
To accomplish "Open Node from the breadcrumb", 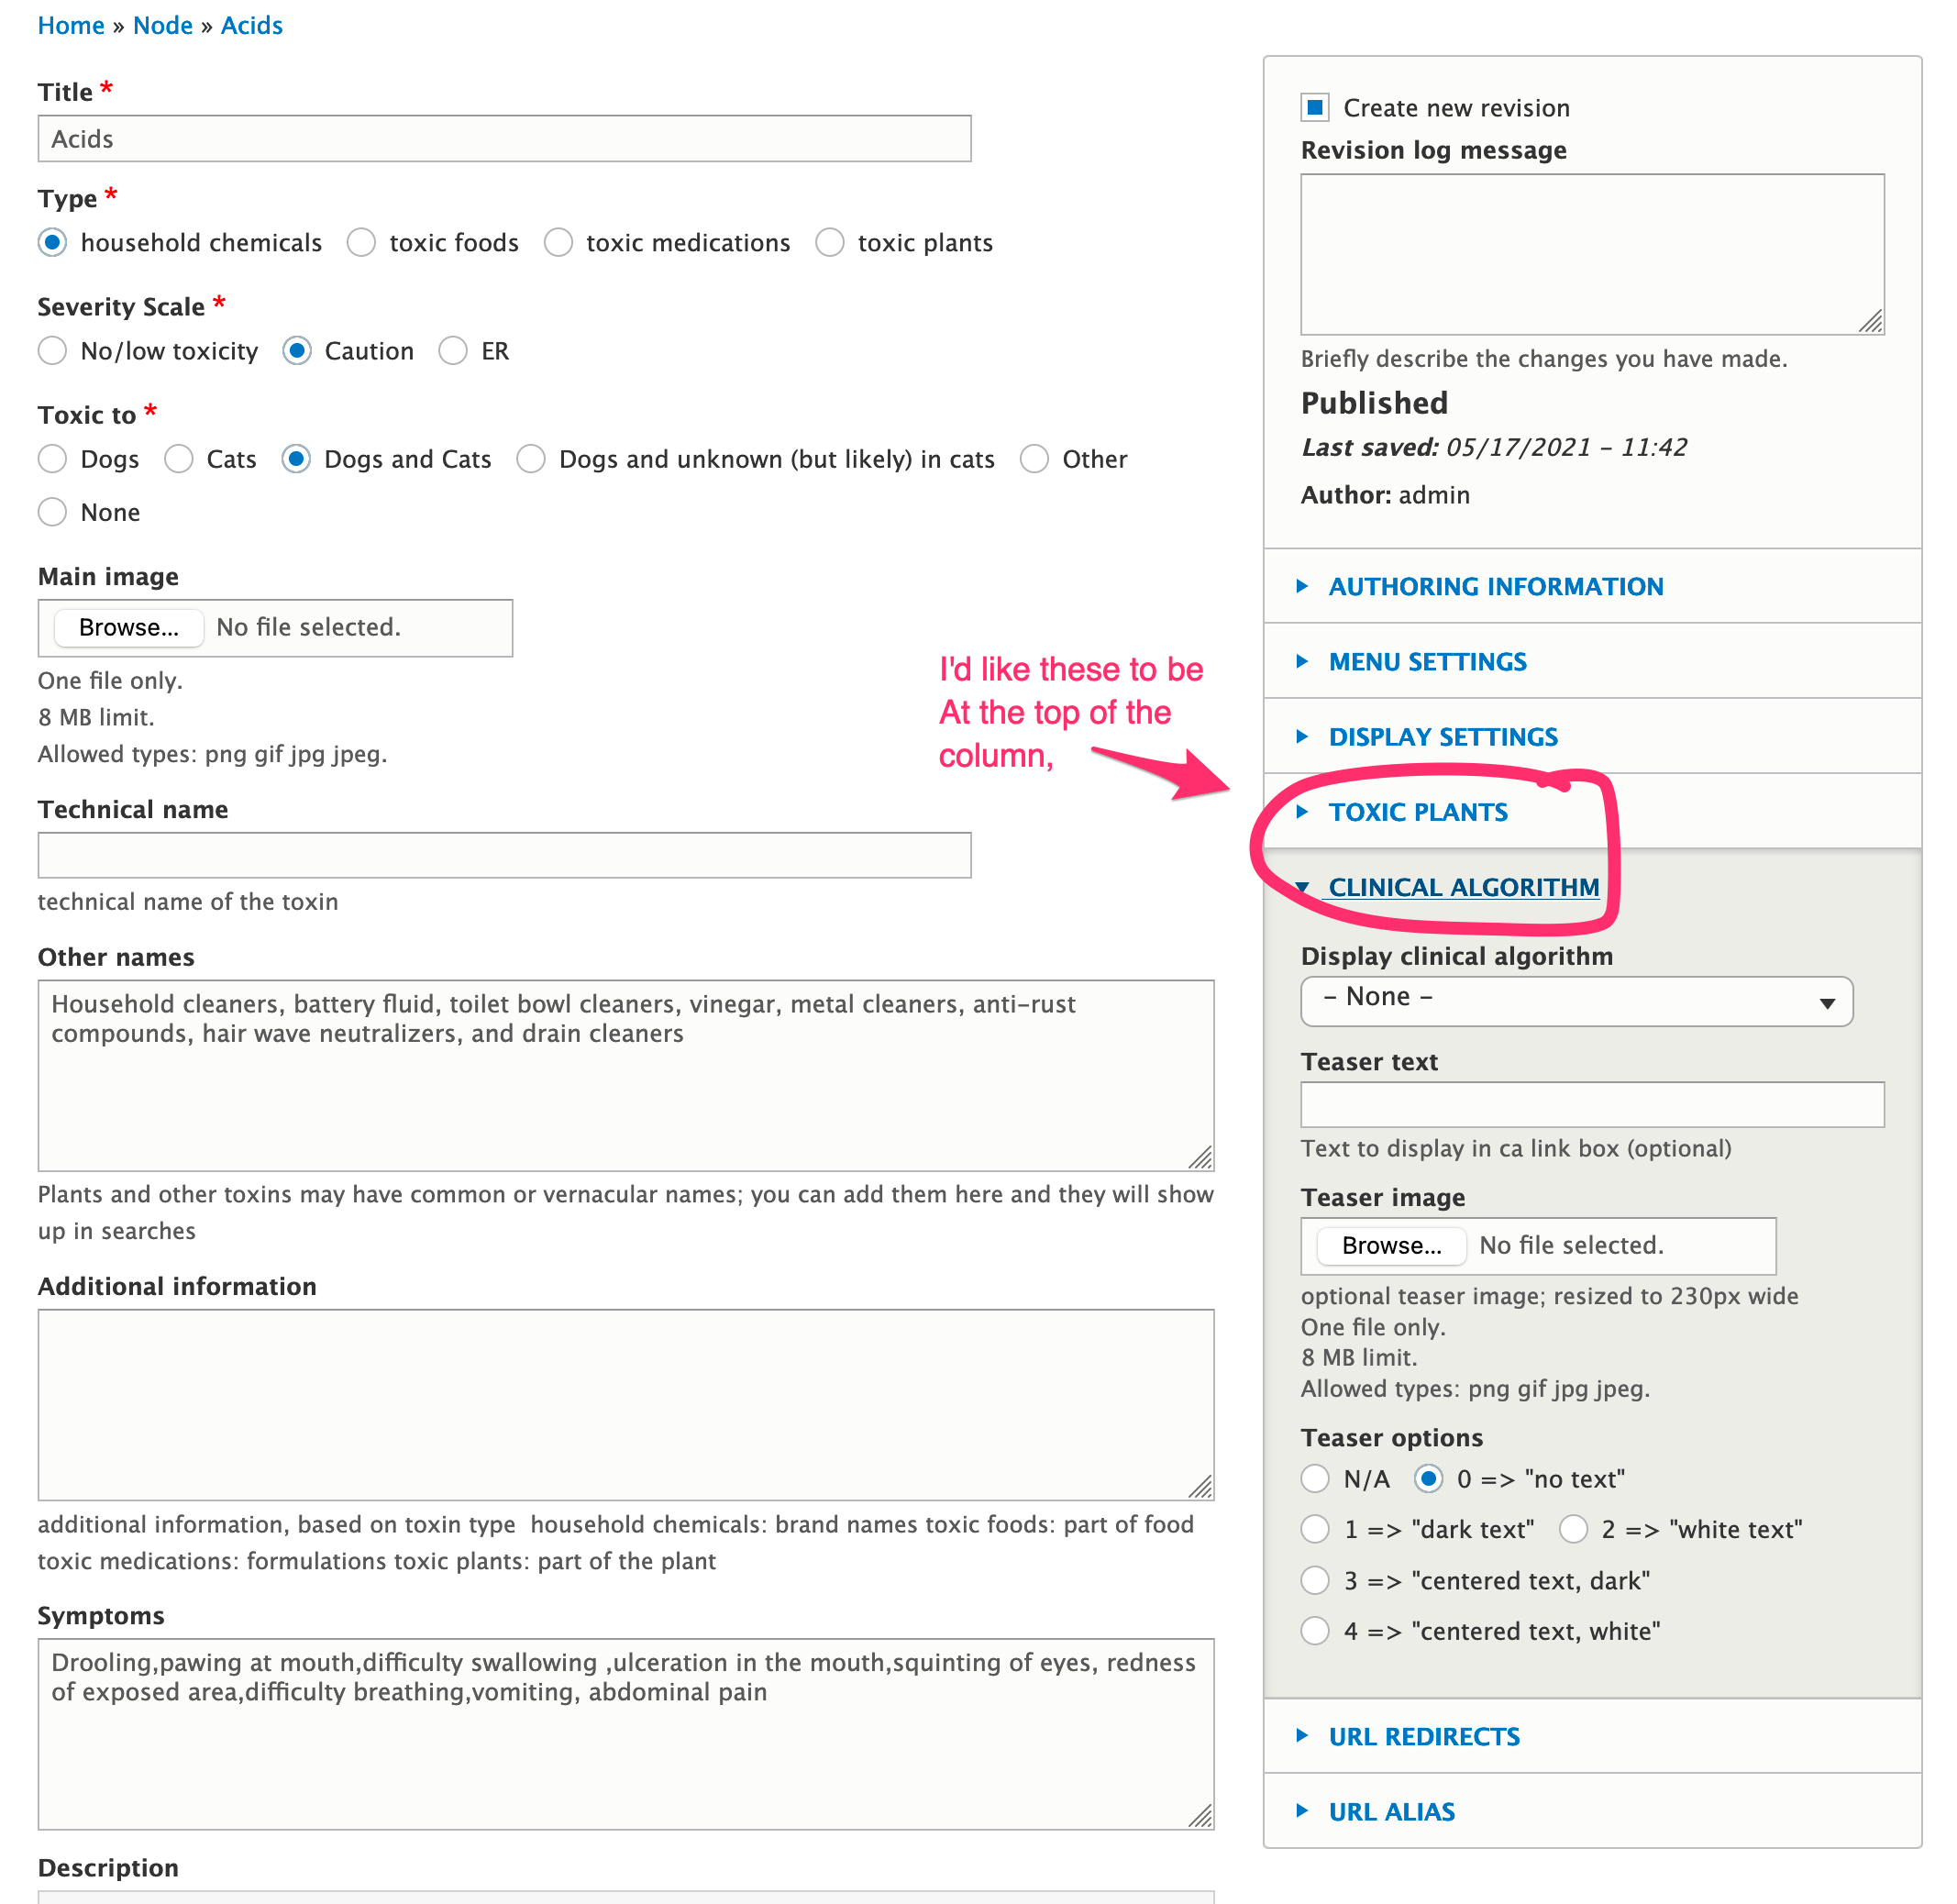I will 162,24.
